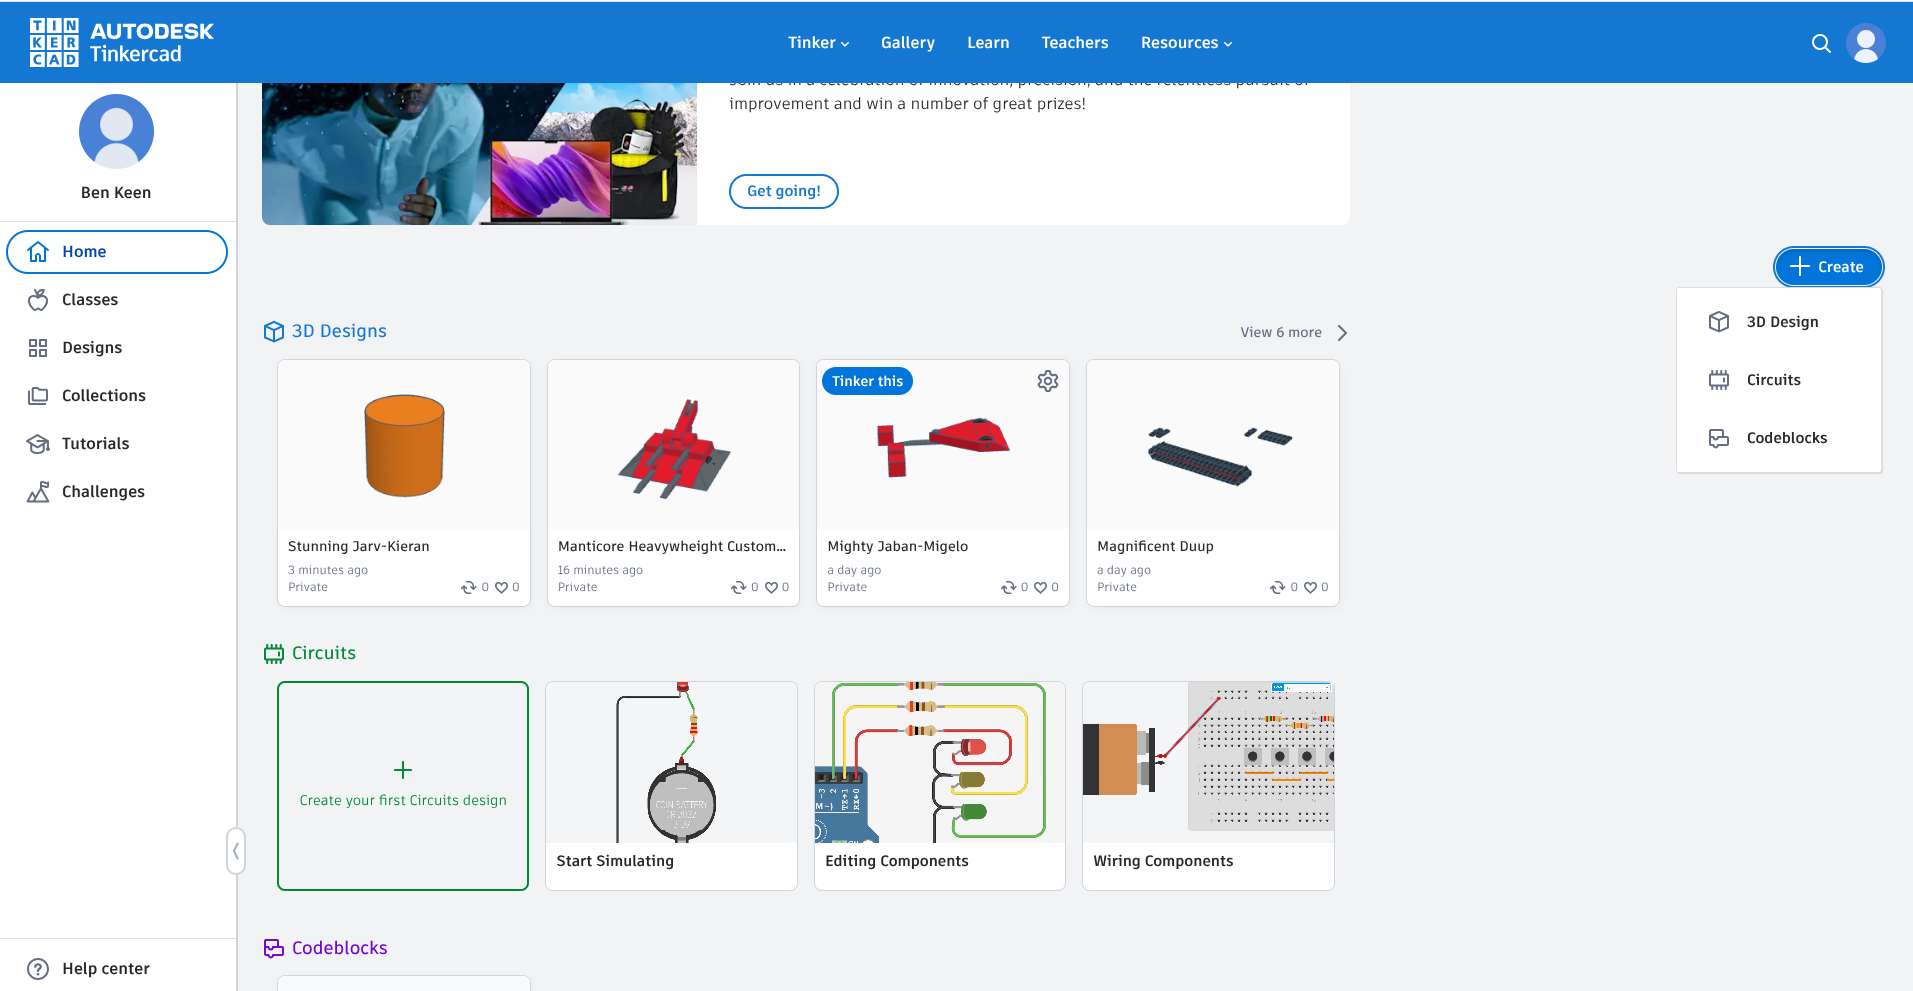Open the Stunning Jarv-Kieran cylinder thumbnail
This screenshot has height=991, width=1913.
point(404,445)
